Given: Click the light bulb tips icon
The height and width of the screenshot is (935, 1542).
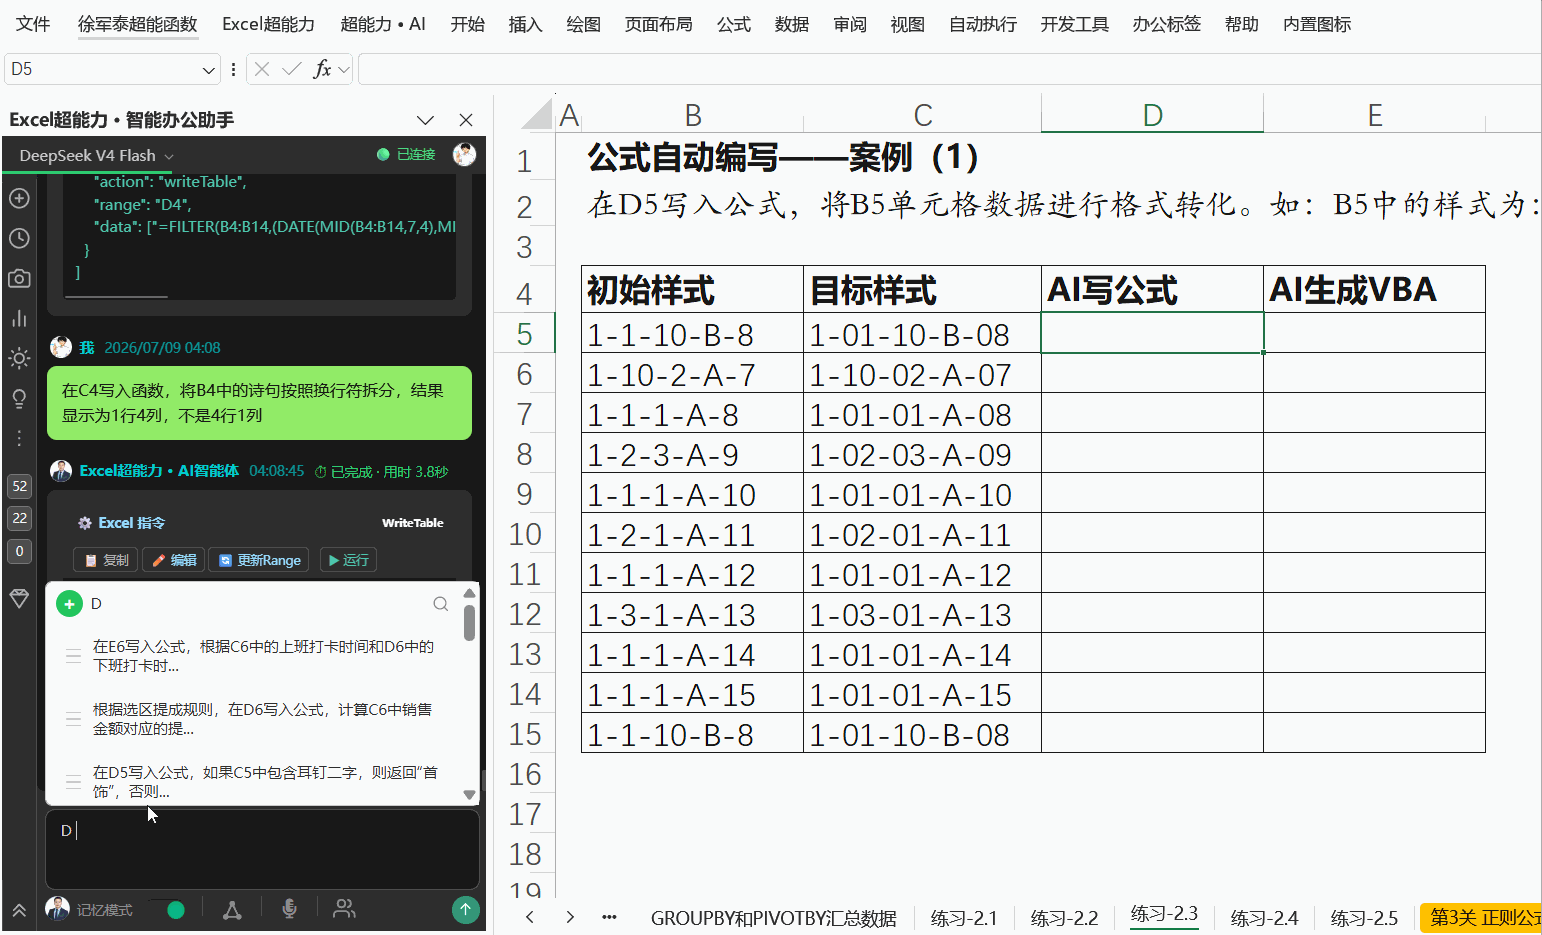Looking at the screenshot, I should click(19, 398).
